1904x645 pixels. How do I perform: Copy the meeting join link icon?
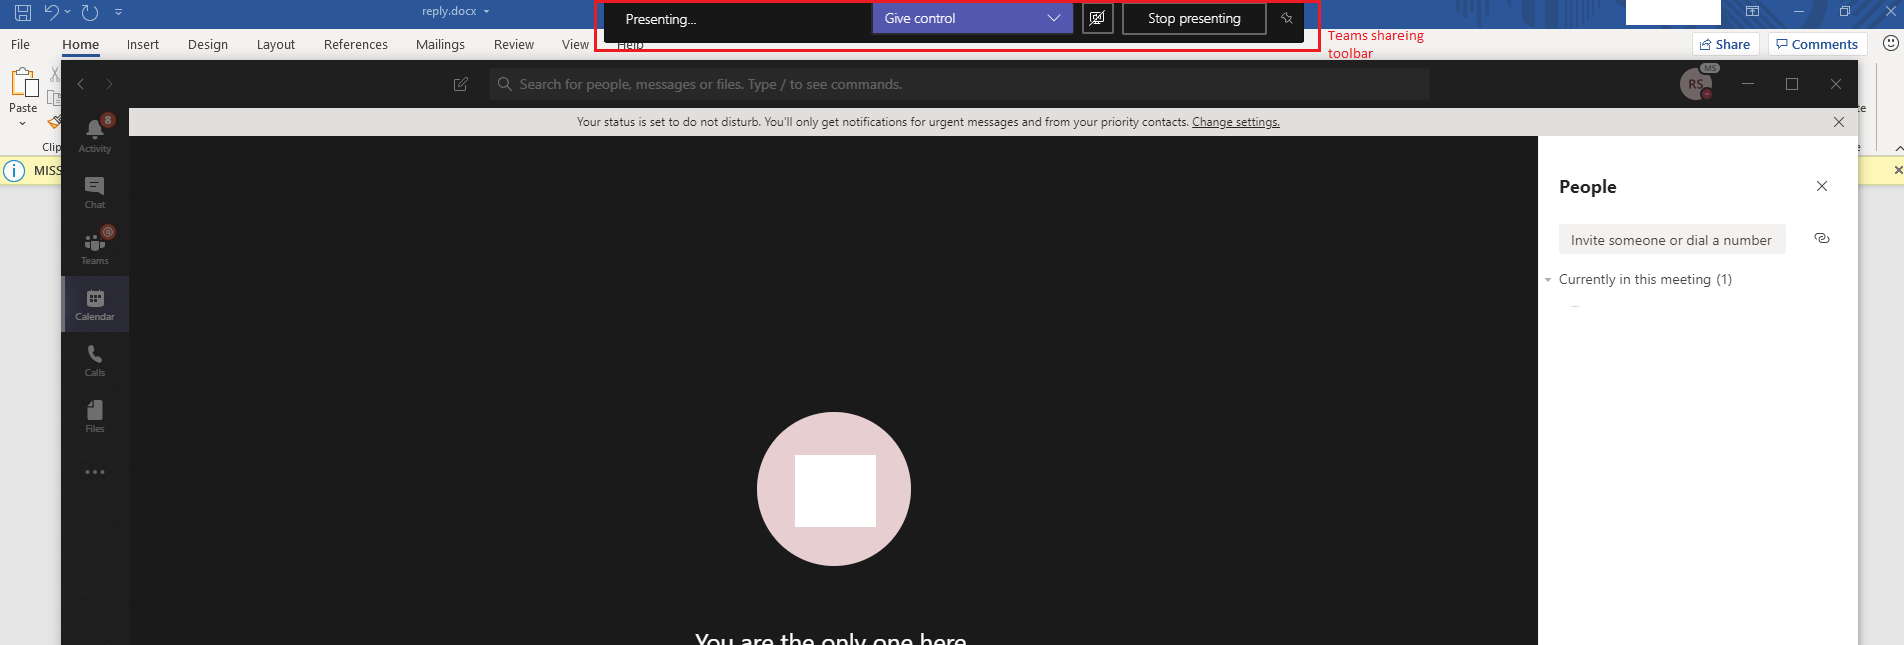tap(1822, 238)
